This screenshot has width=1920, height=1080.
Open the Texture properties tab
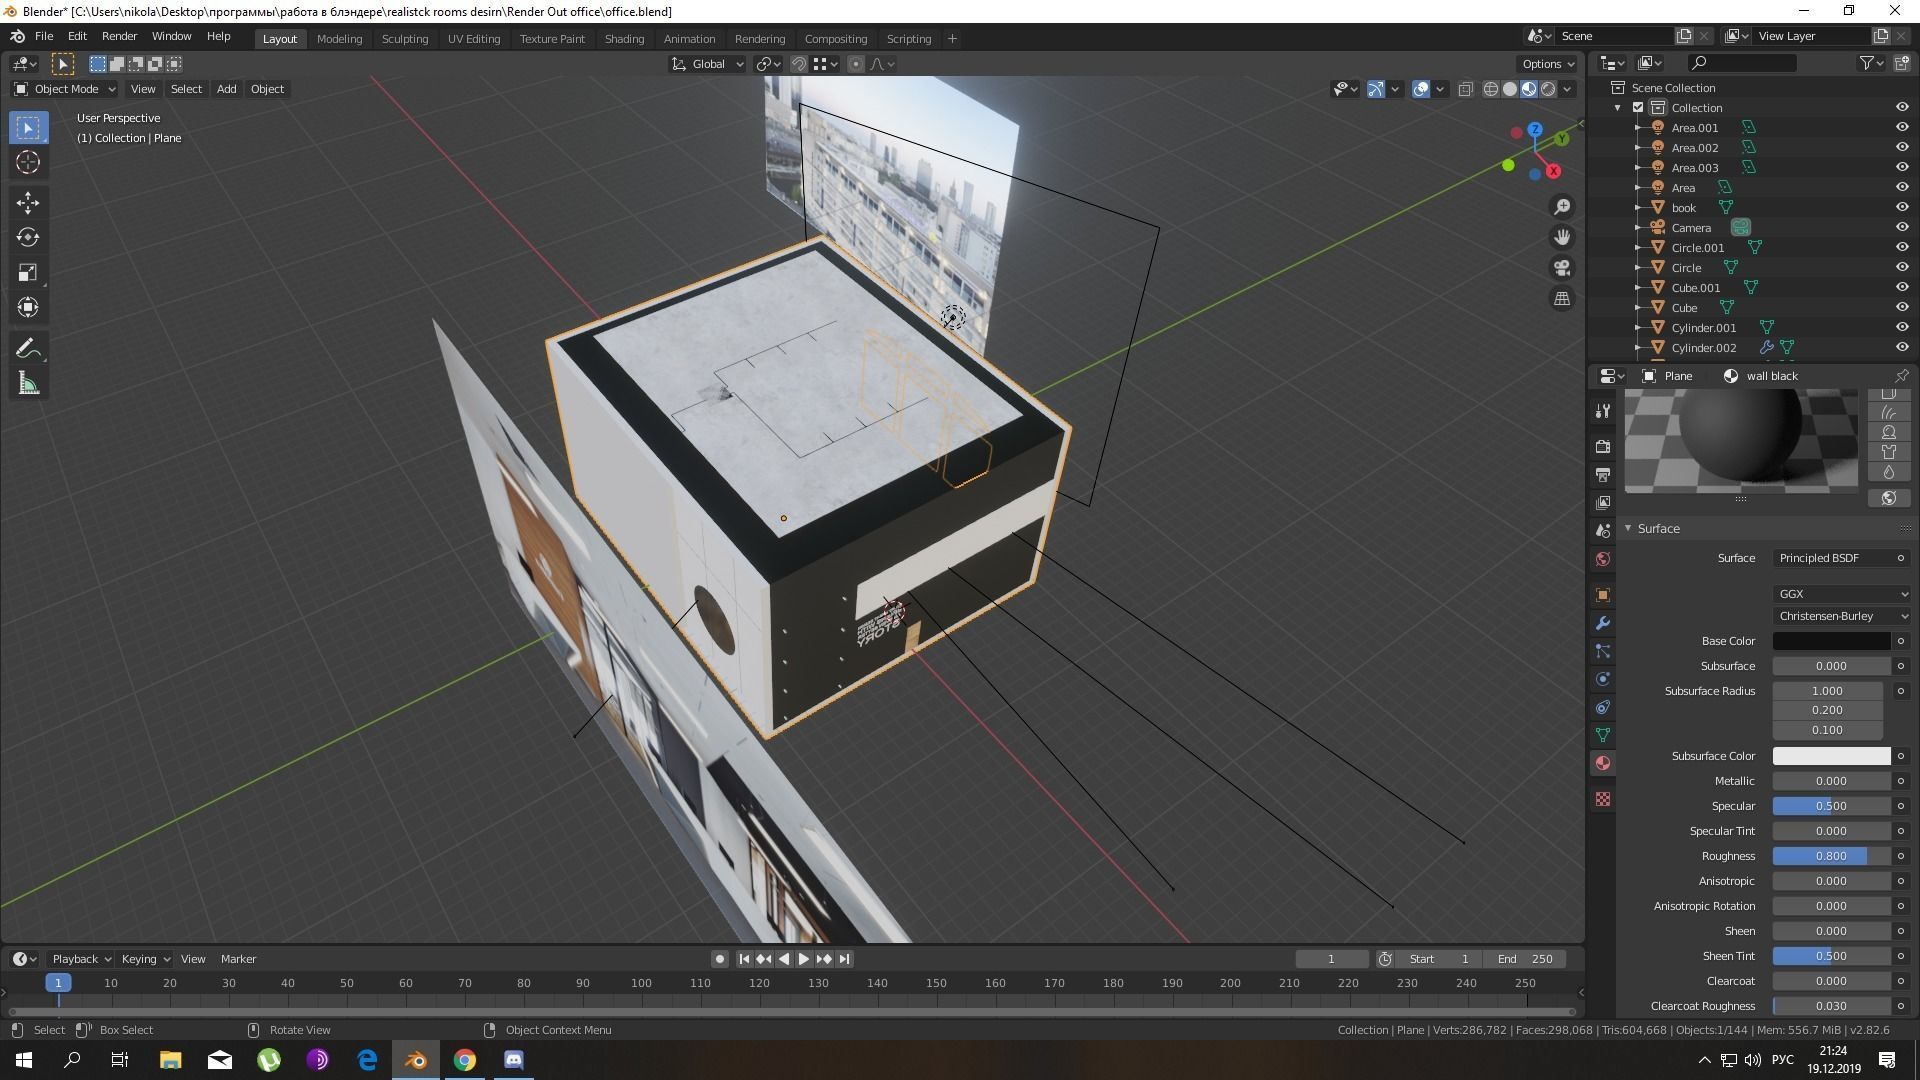click(1603, 799)
